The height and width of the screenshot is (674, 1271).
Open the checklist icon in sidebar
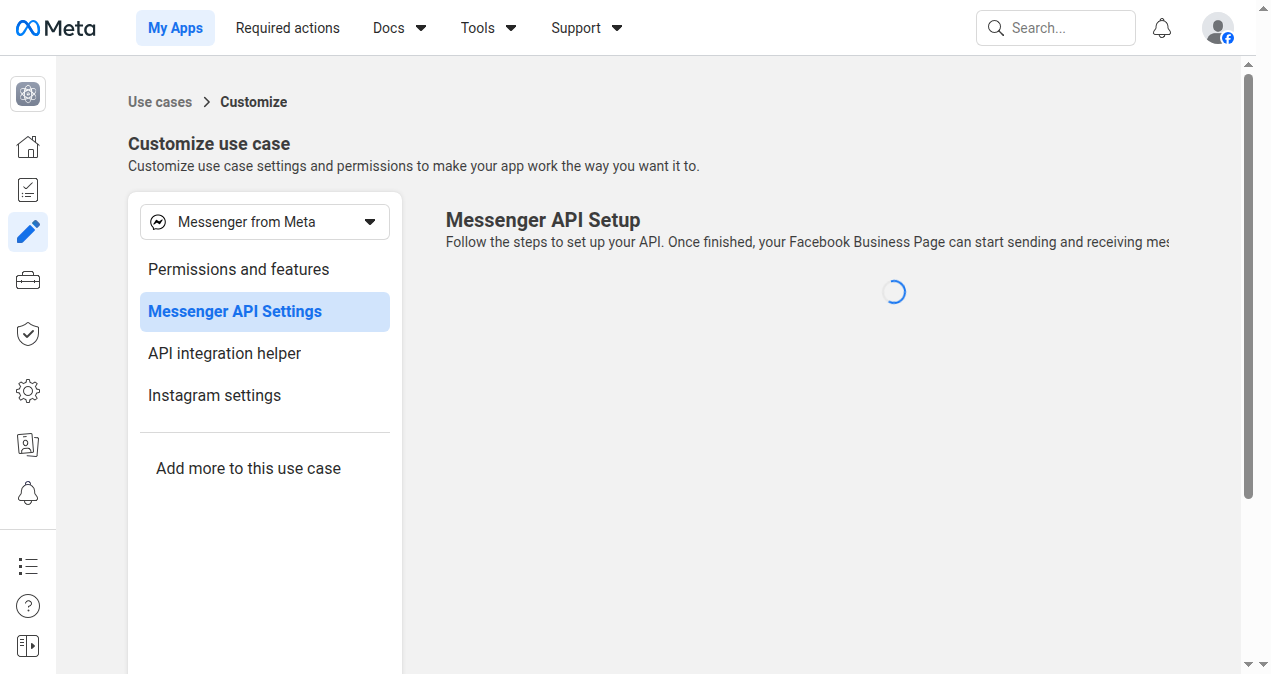(x=28, y=190)
